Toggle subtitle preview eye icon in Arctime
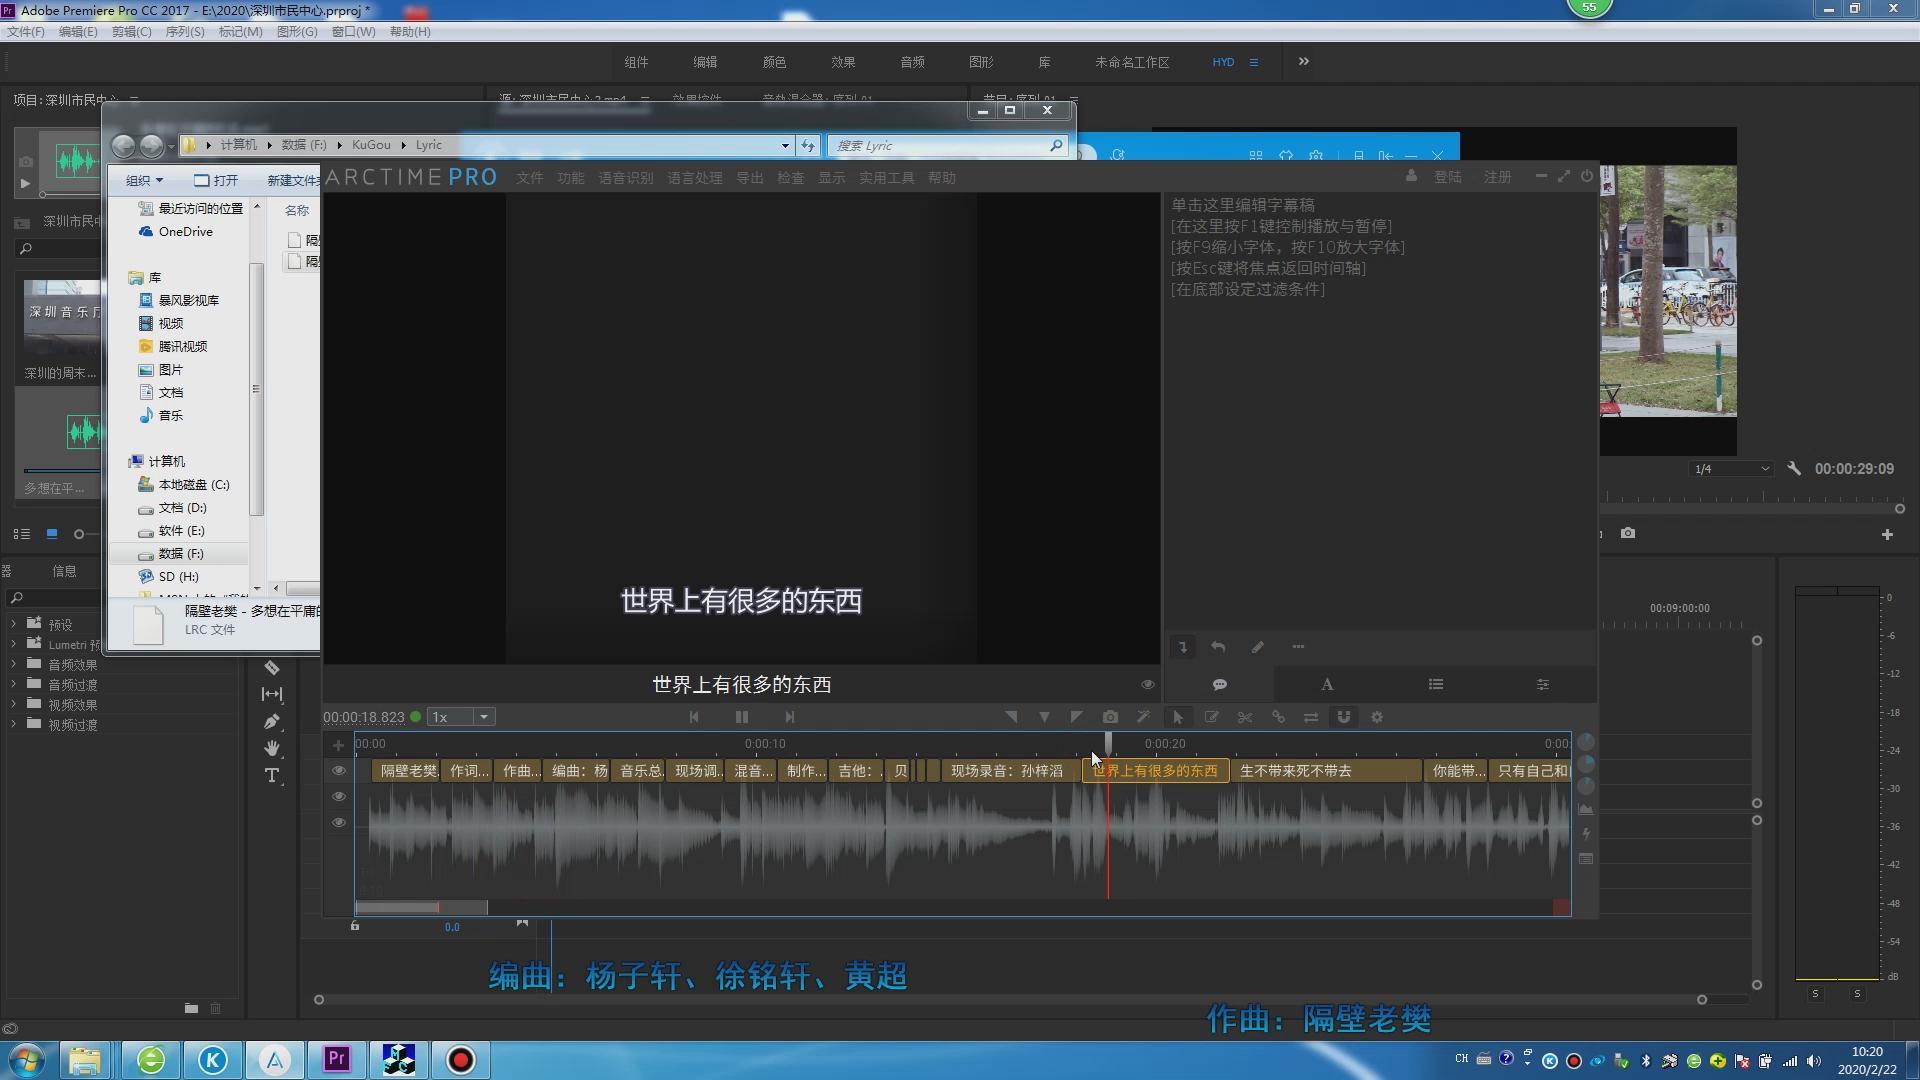The image size is (1920, 1080). [x=1148, y=685]
